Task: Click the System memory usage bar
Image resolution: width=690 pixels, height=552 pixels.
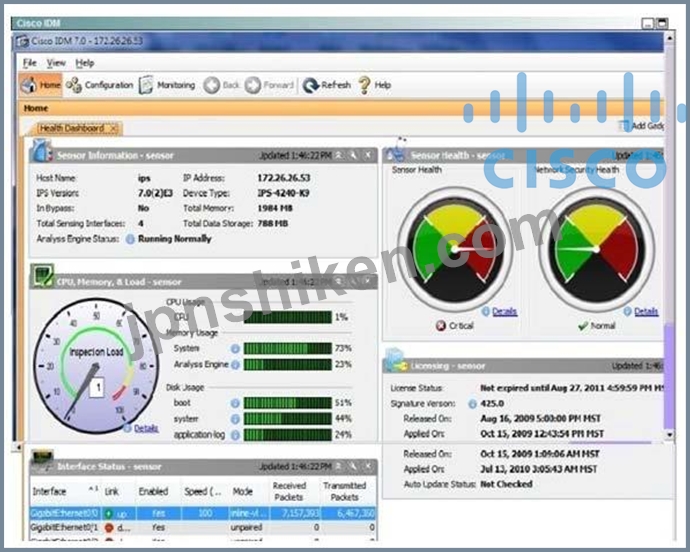Action: point(288,349)
